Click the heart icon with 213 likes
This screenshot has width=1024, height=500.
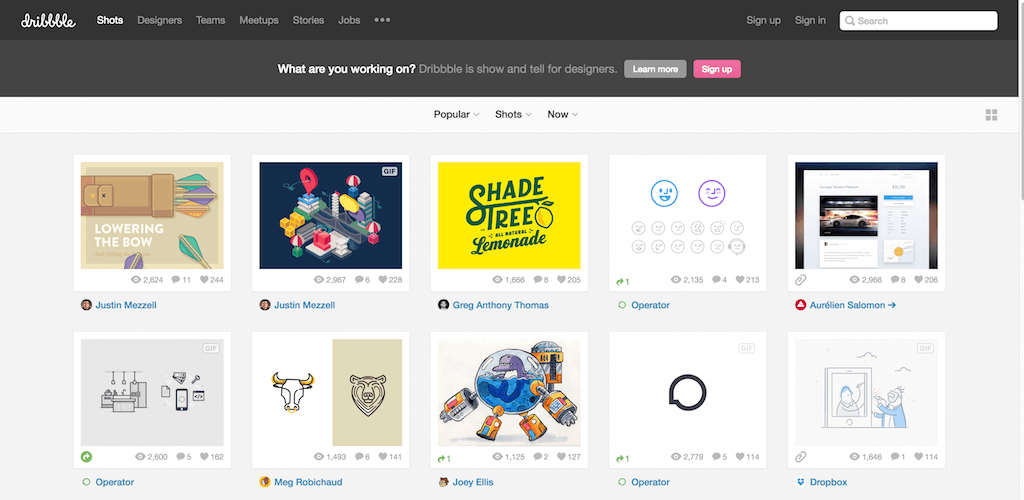(x=740, y=279)
